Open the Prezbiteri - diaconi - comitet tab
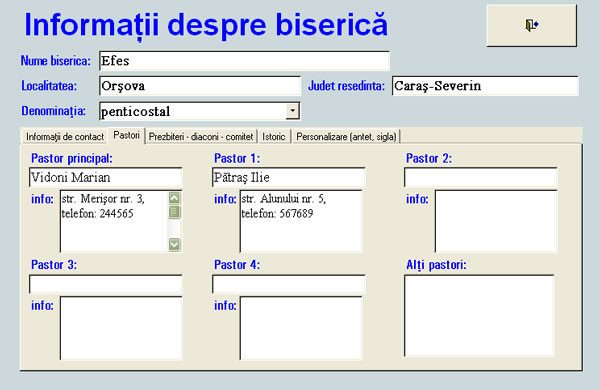Viewport: 600px width, 390px height. click(x=201, y=137)
